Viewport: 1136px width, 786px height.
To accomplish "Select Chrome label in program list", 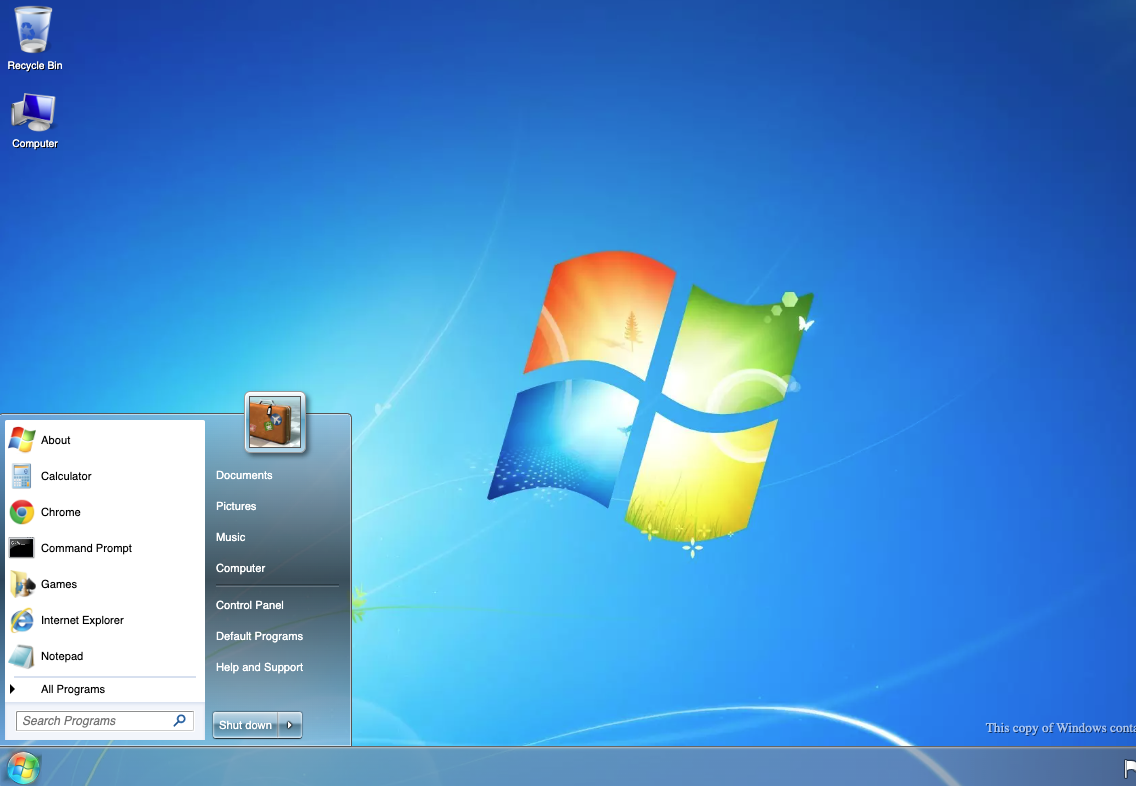I will click(x=61, y=512).
